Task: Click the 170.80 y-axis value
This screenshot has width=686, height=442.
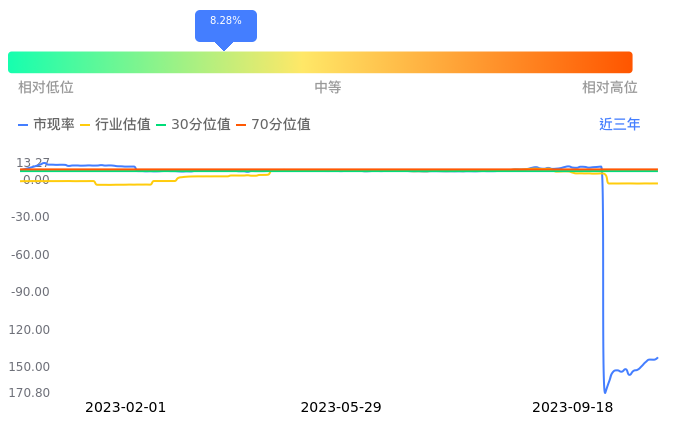Action: click(x=29, y=393)
